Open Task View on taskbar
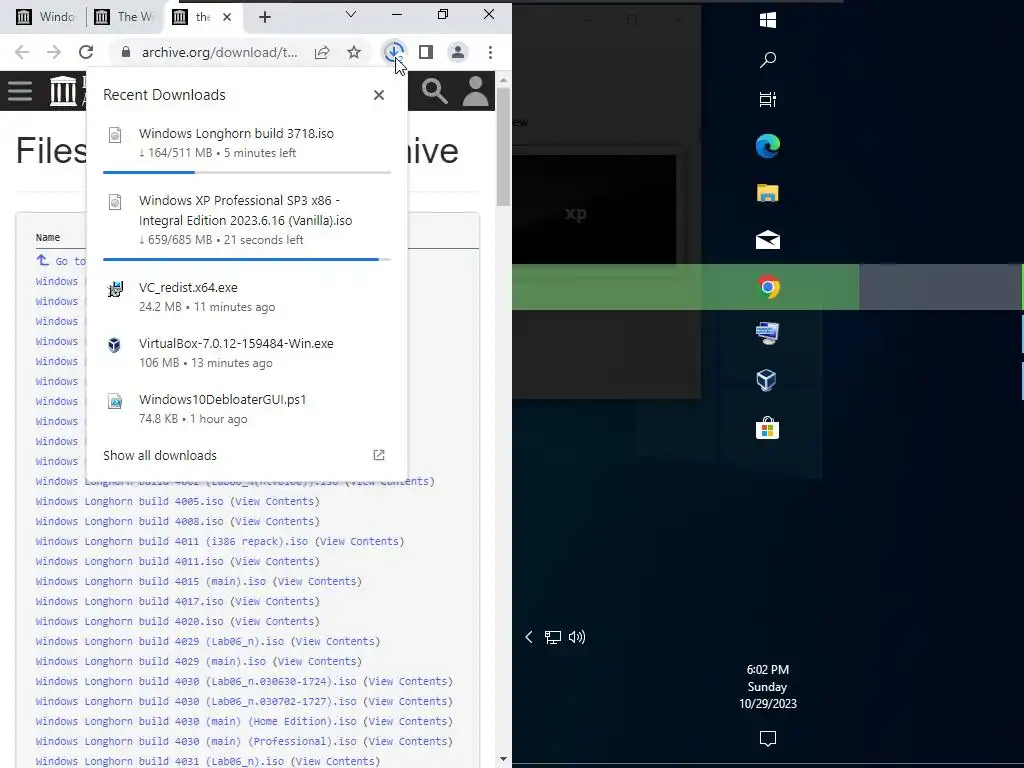 click(x=768, y=99)
